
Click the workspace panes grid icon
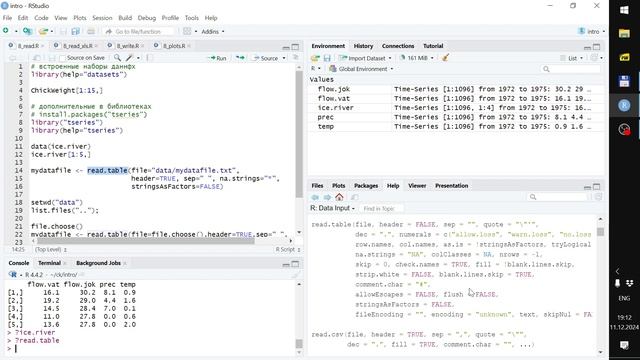[x=187, y=31]
